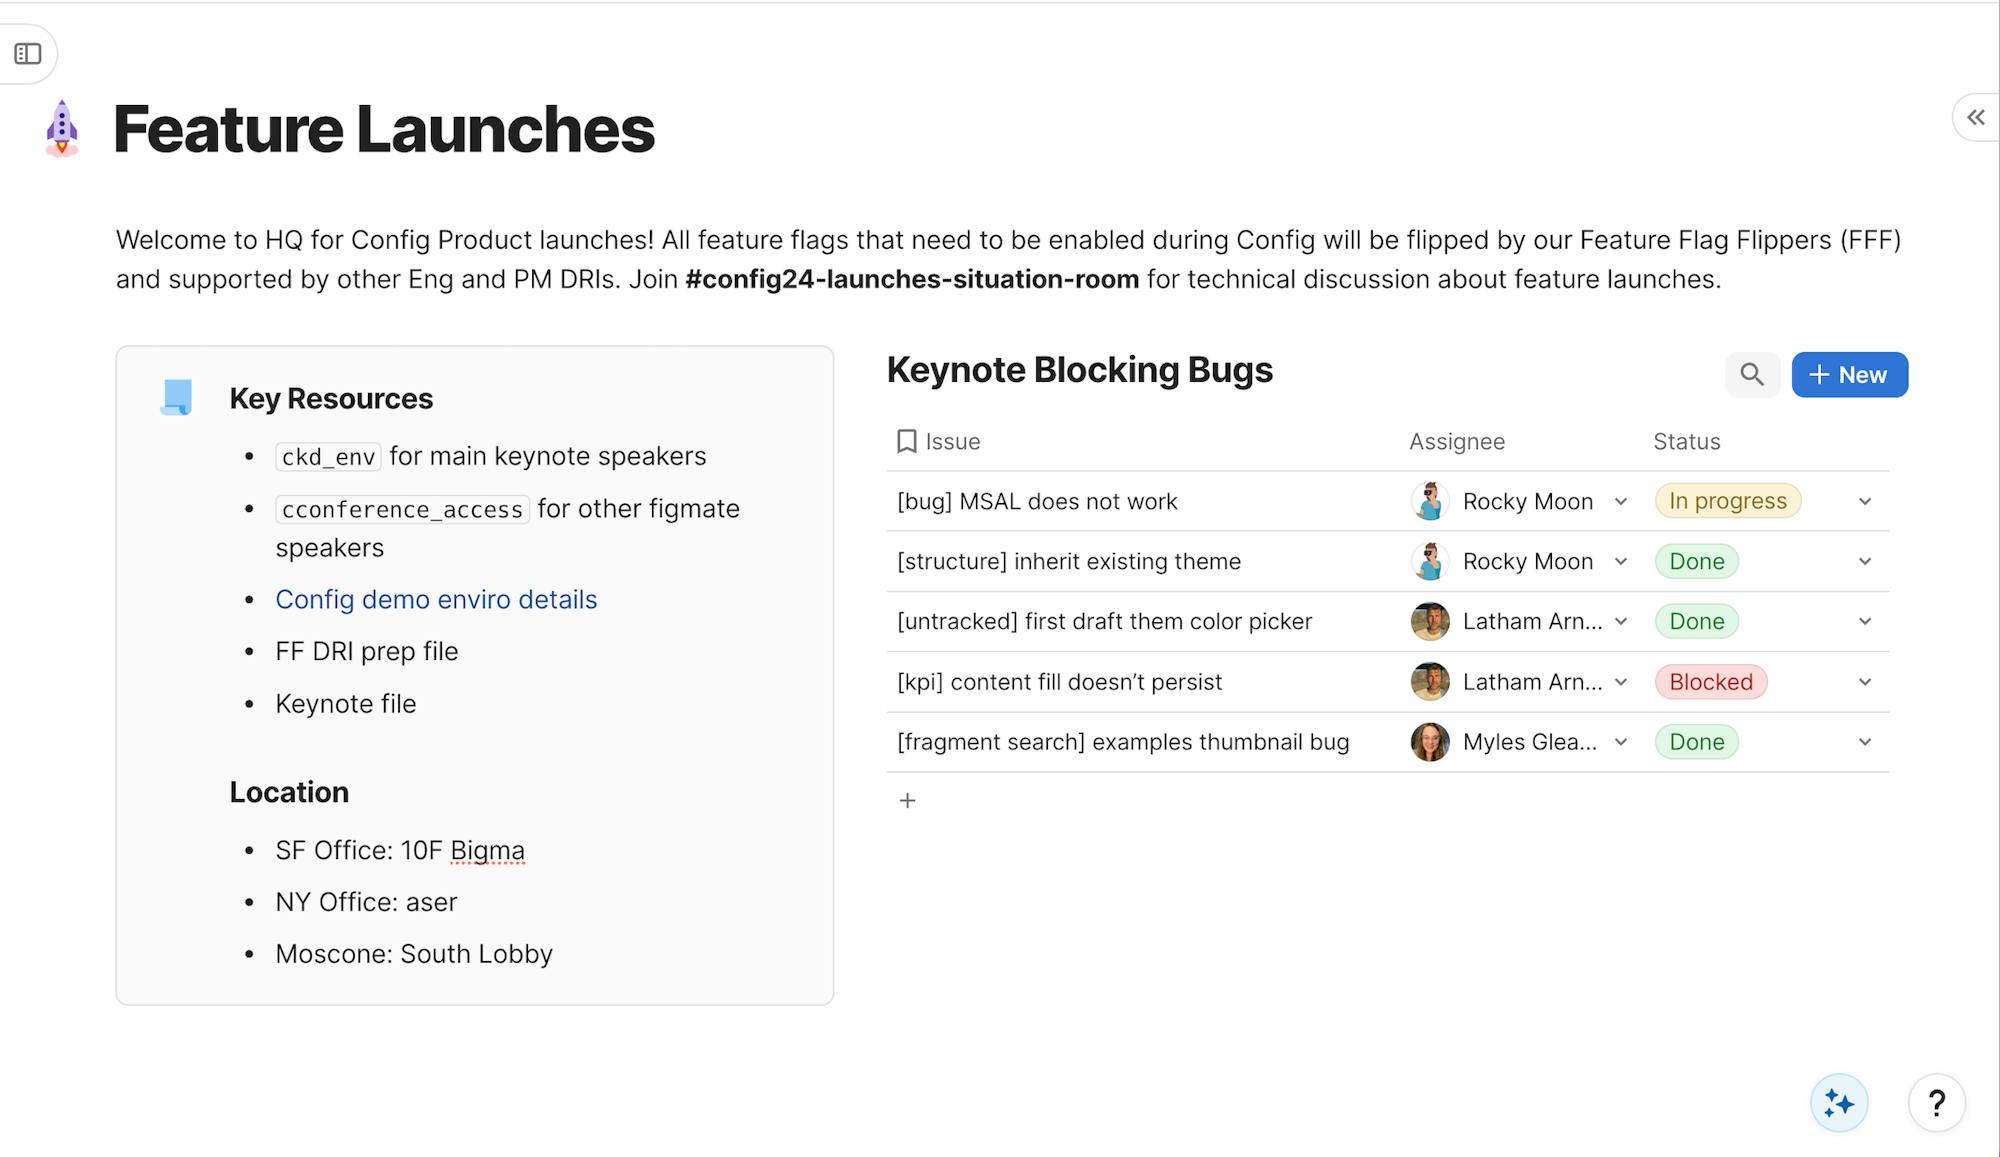2000x1157 pixels.
Task: Click the Assignee column header
Action: pyautogui.click(x=1456, y=441)
